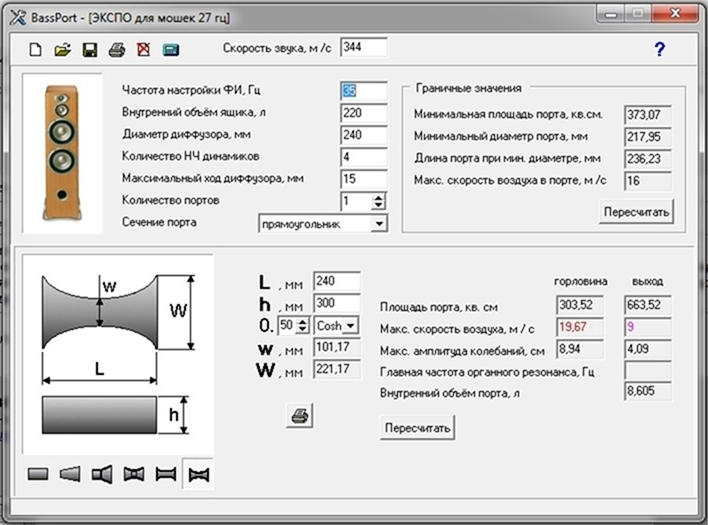Select the horn-shaped port icon

102,474
